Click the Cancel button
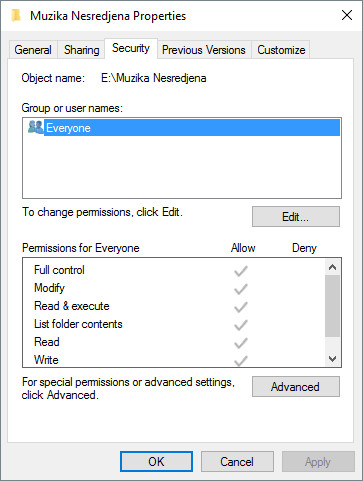This screenshot has width=363, height=481. 237,462
